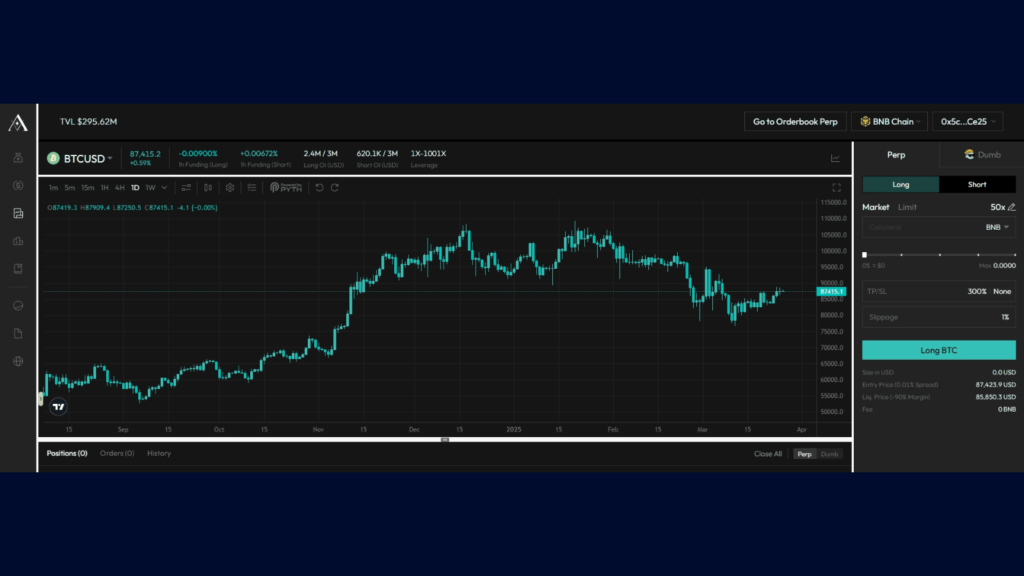Open chart settings gear icon
Image resolution: width=1024 pixels, height=576 pixels.
click(x=230, y=187)
